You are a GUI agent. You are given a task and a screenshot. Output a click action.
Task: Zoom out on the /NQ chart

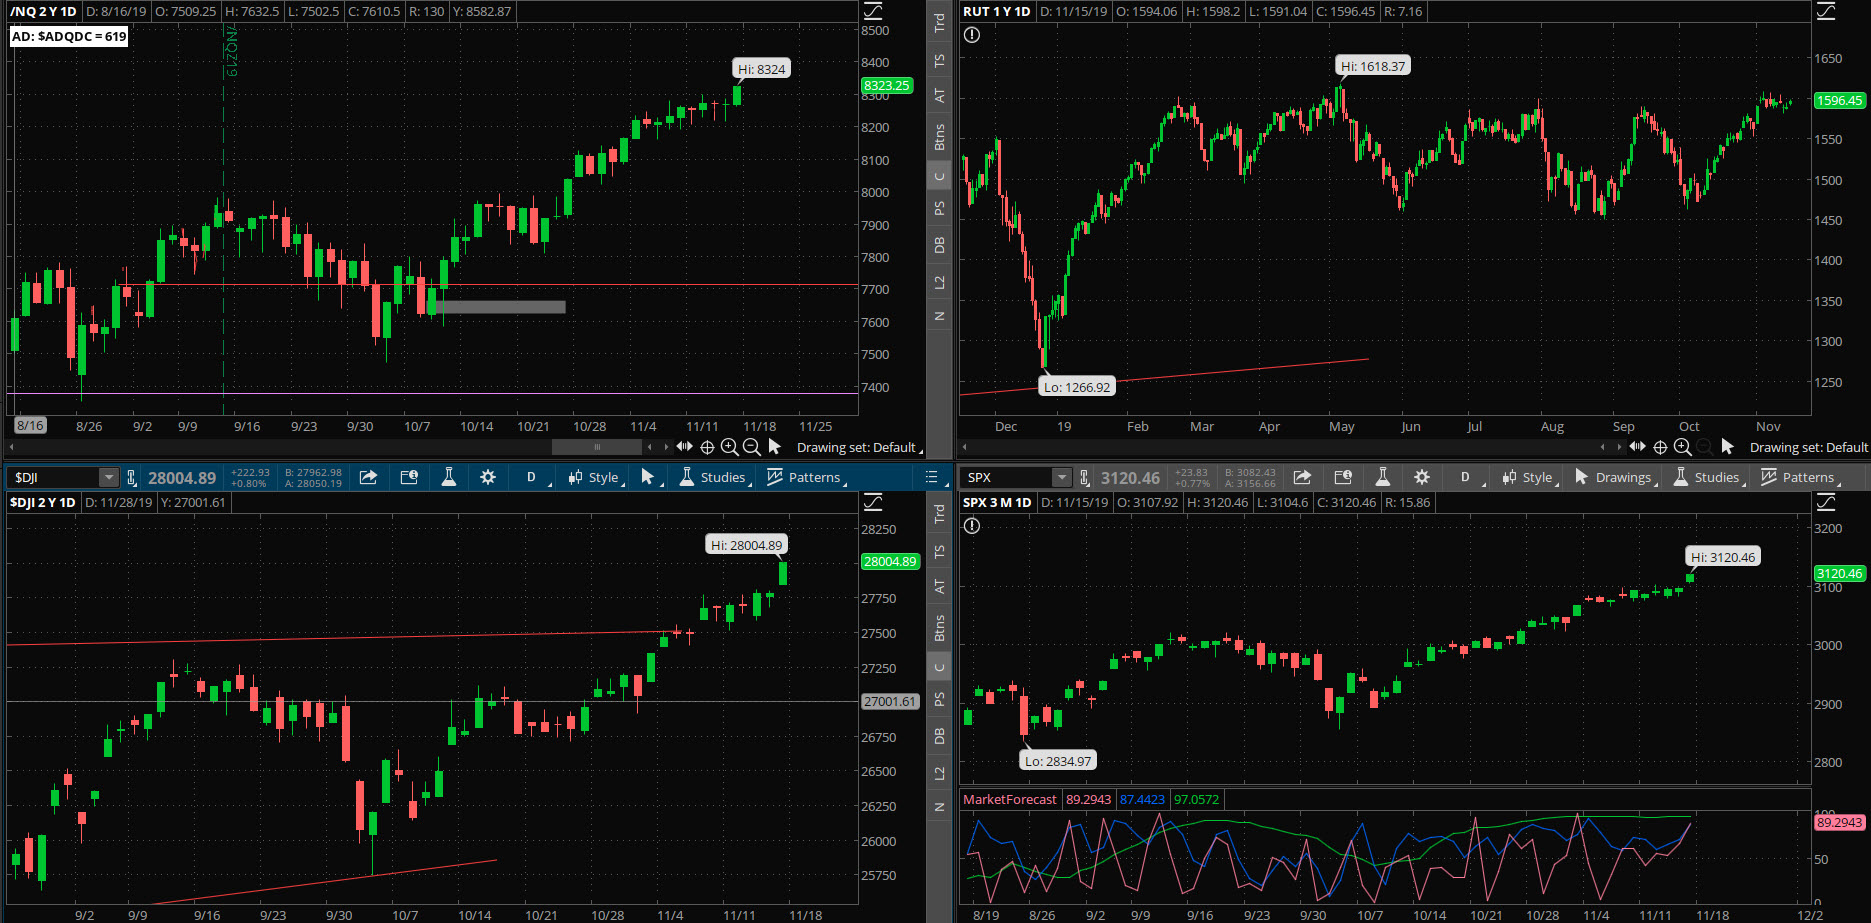pyautogui.click(x=752, y=447)
